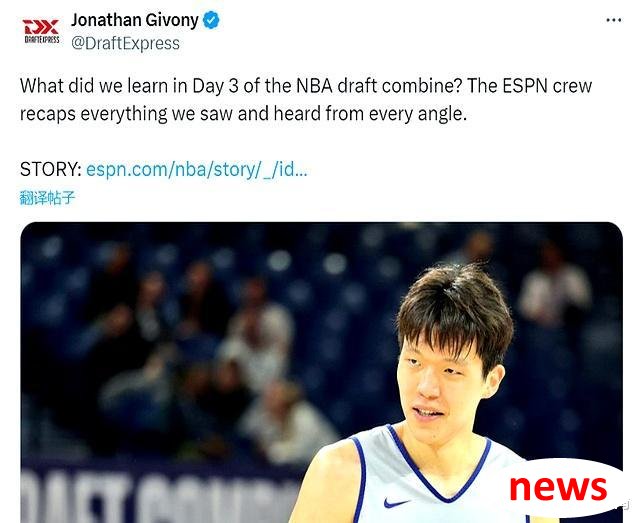The height and width of the screenshot is (523, 640).
Task: Open Jonathan Givony's profile name
Action: (135, 20)
